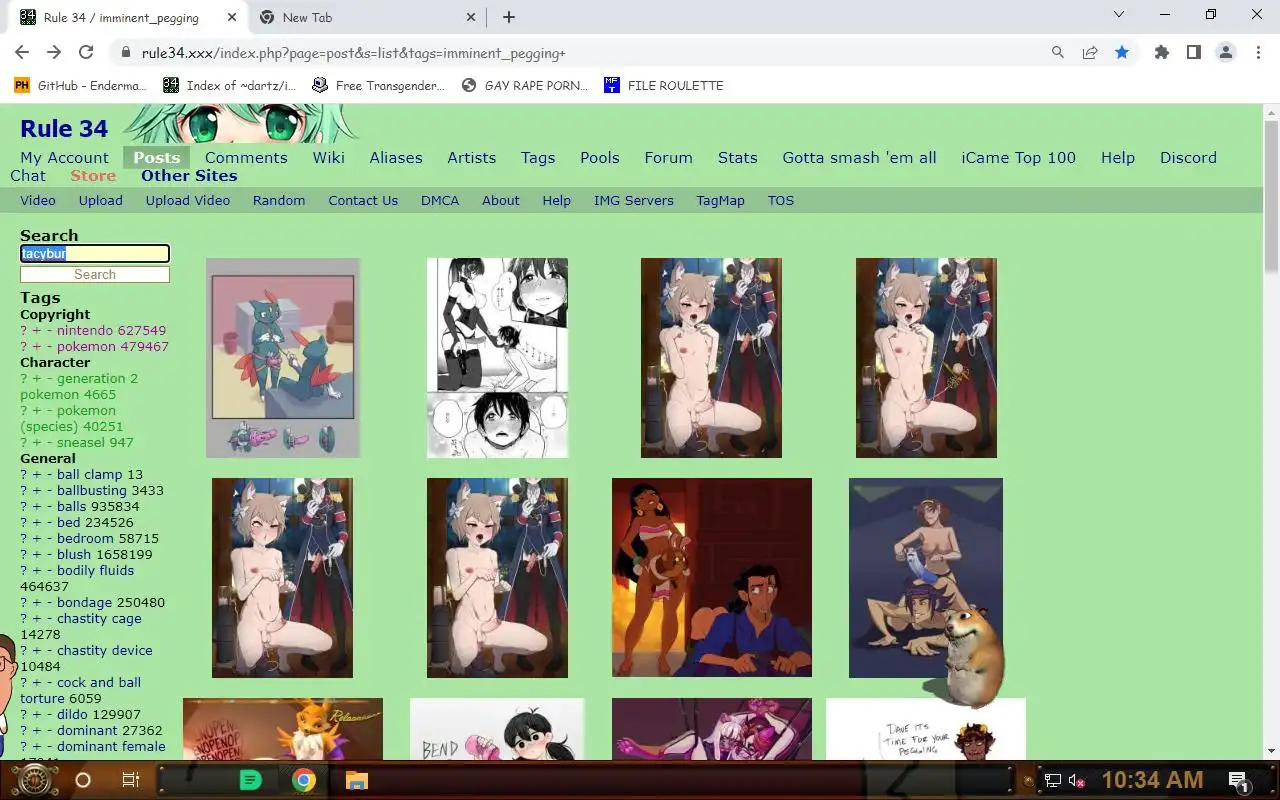Screen dimensions: 1280x800
Task: Click the plus sign beside bed tag
Action: [x=37, y=522]
